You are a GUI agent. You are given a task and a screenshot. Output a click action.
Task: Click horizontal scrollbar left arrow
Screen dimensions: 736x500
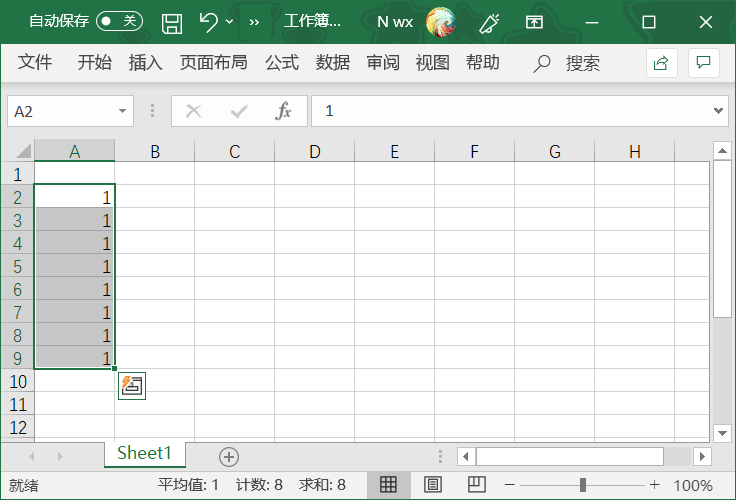[466, 456]
